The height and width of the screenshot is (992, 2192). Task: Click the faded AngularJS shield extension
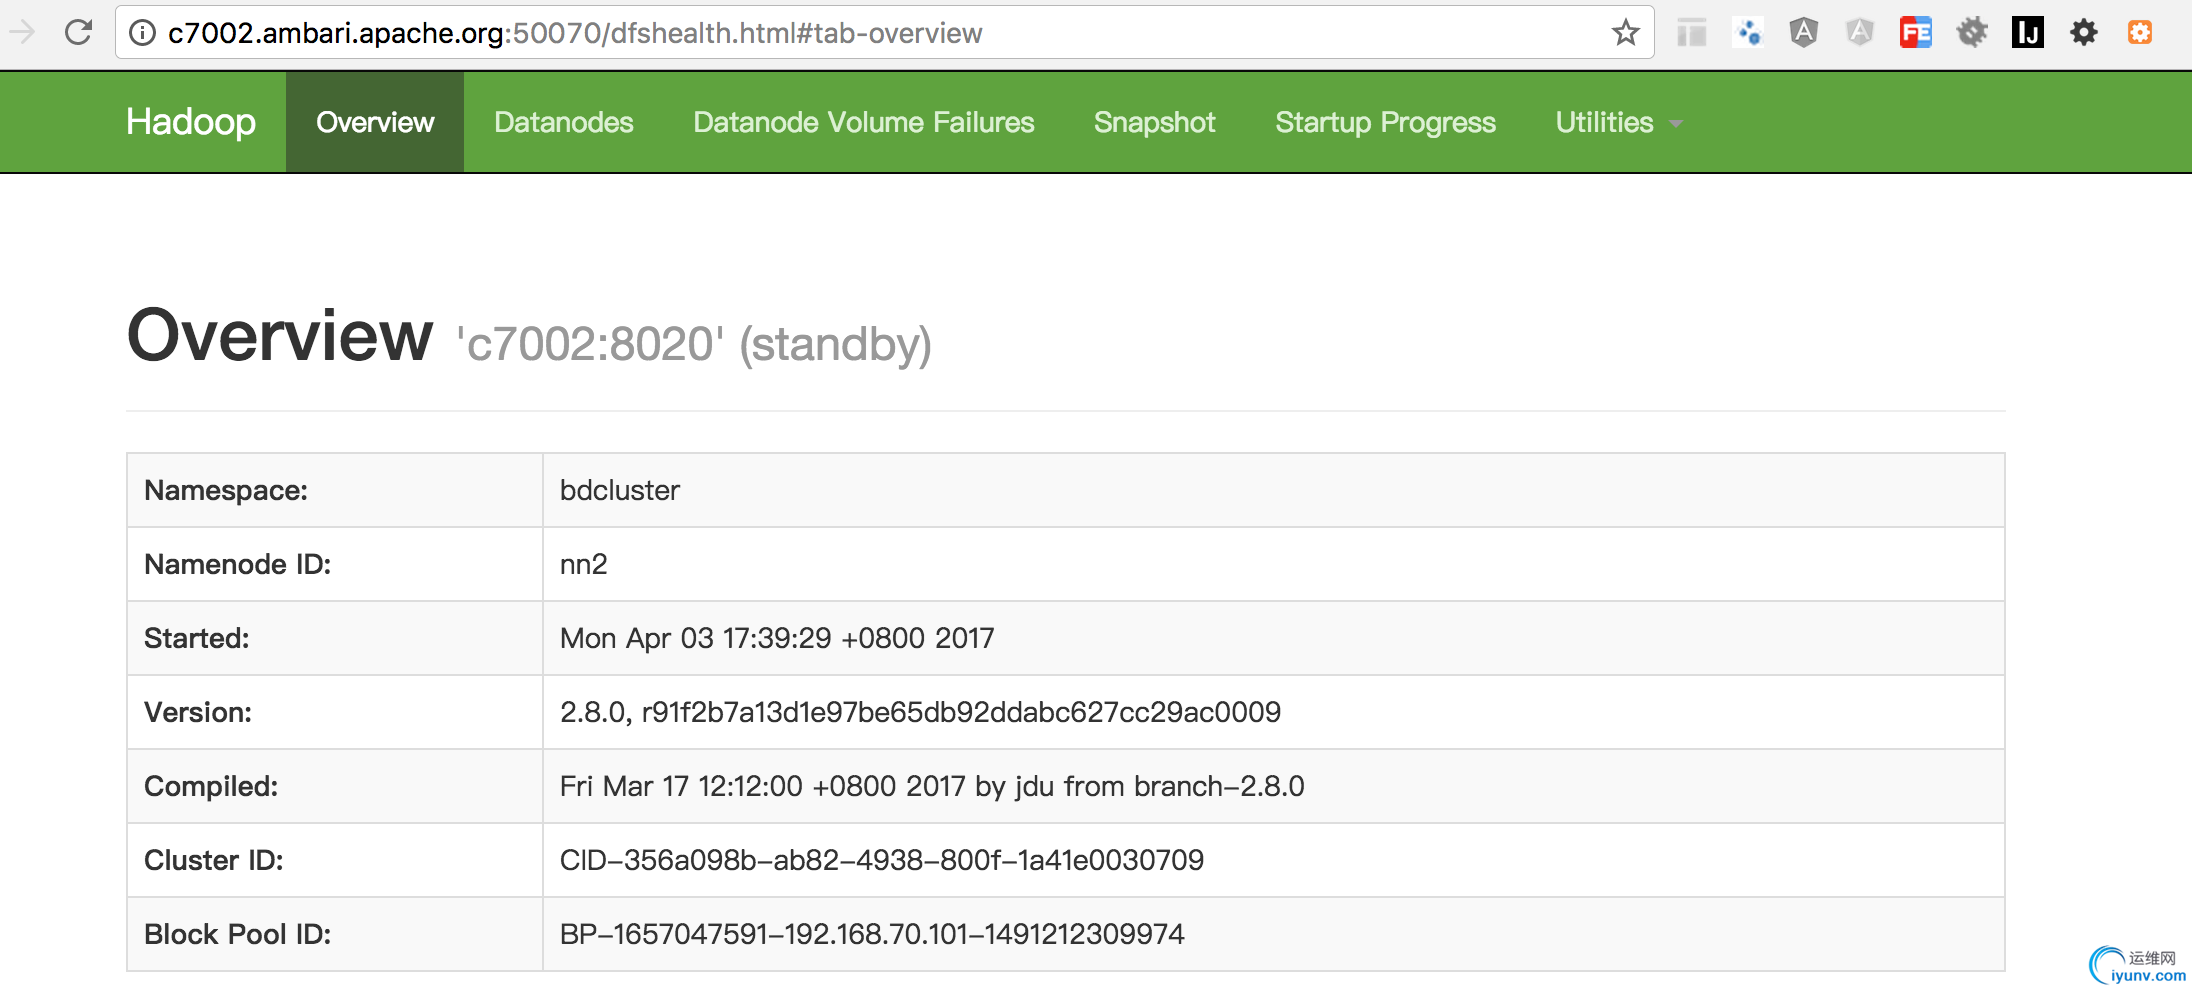pyautogui.click(x=1860, y=33)
